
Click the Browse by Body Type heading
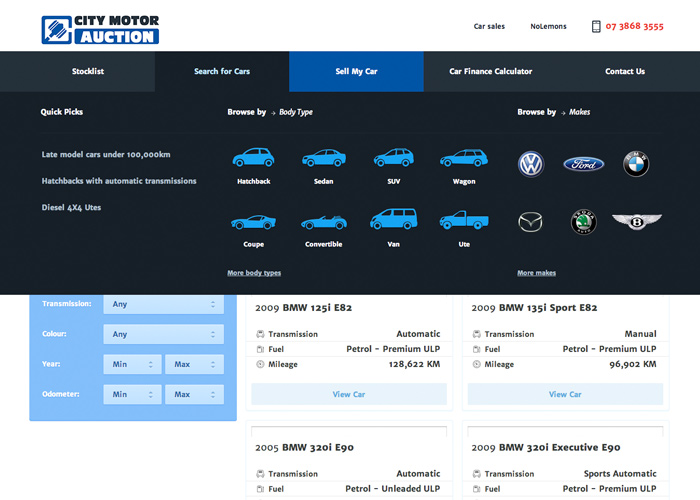[x=270, y=112]
